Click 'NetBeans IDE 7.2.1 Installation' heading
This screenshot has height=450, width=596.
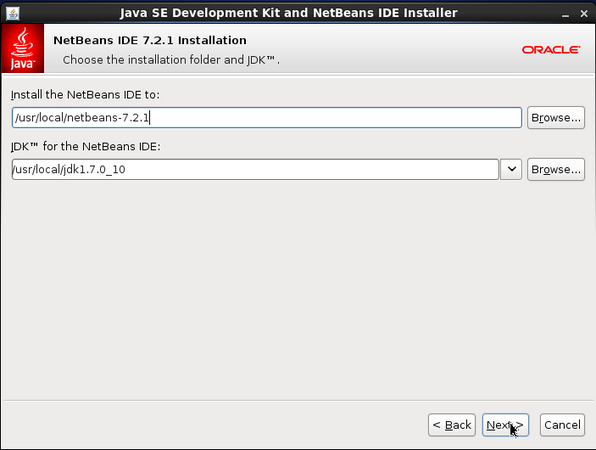[x=150, y=40]
